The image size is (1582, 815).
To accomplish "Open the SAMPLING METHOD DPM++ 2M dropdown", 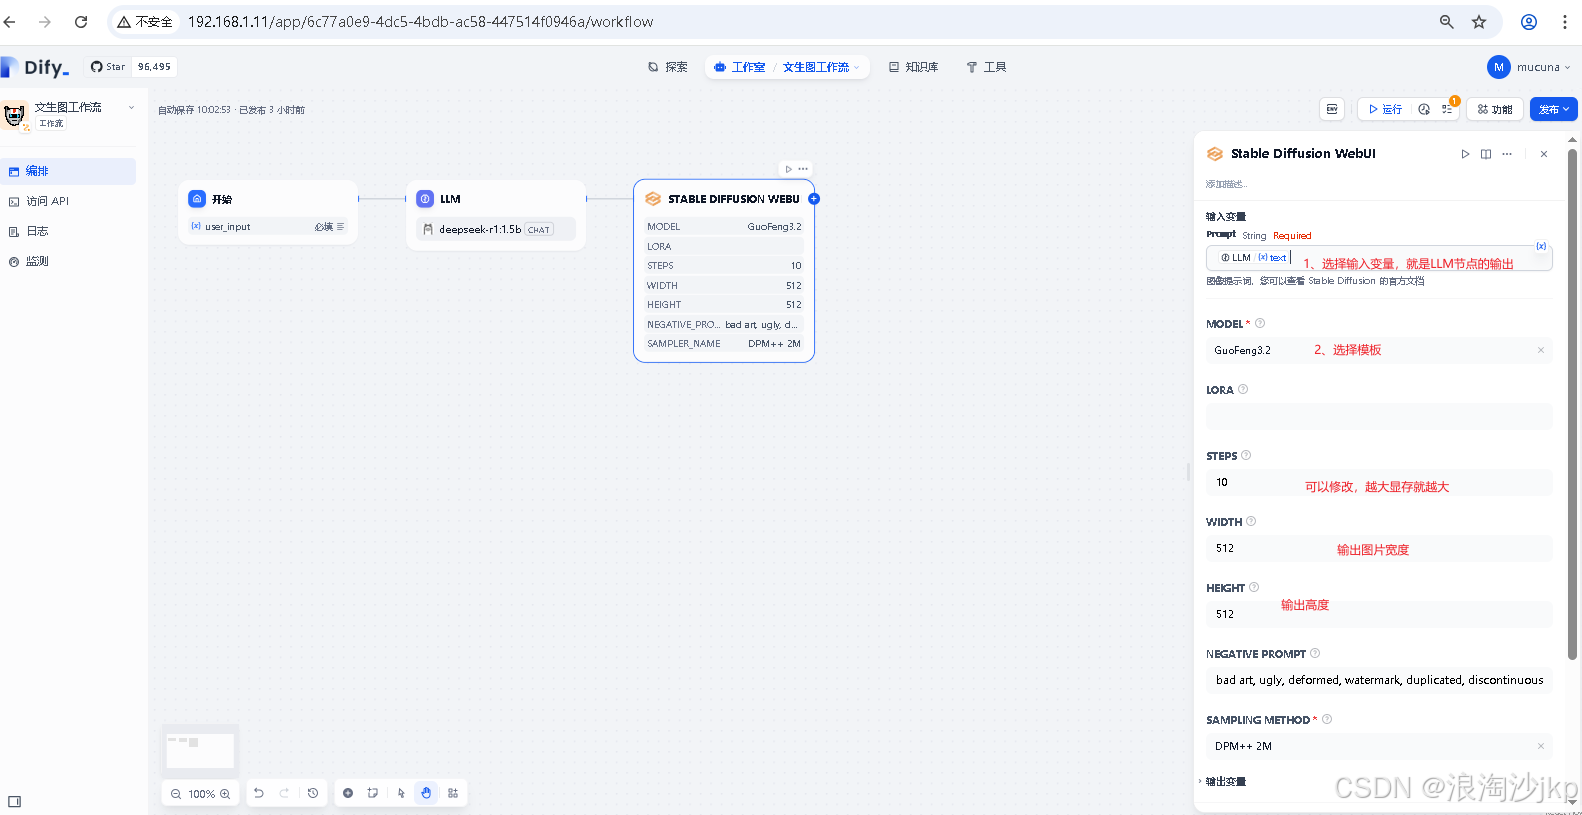I will pos(1379,746).
